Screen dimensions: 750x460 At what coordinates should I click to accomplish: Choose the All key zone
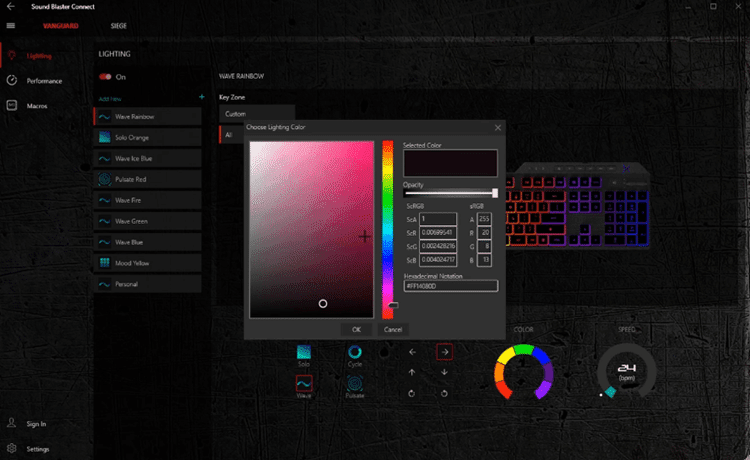pyautogui.click(x=232, y=135)
